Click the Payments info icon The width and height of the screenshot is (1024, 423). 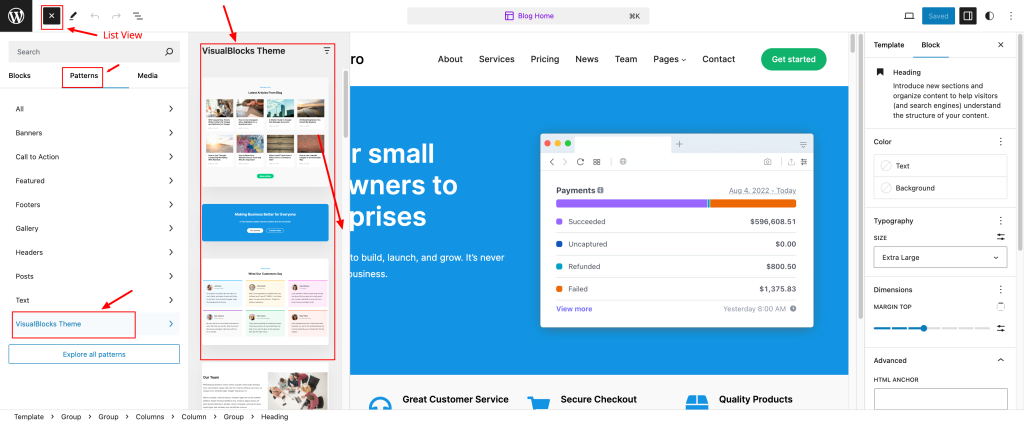pos(600,191)
